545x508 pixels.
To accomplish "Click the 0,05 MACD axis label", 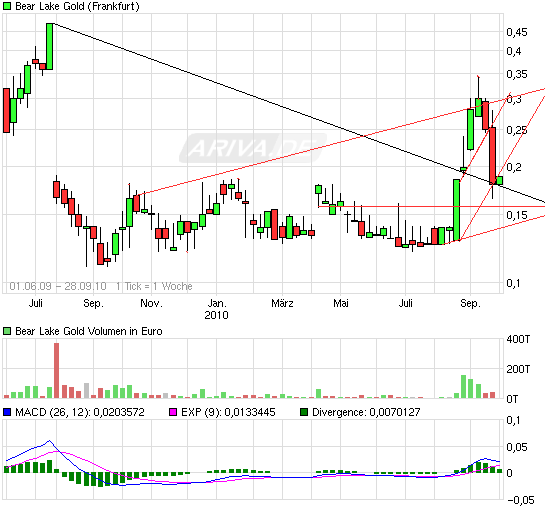I will 517,447.
